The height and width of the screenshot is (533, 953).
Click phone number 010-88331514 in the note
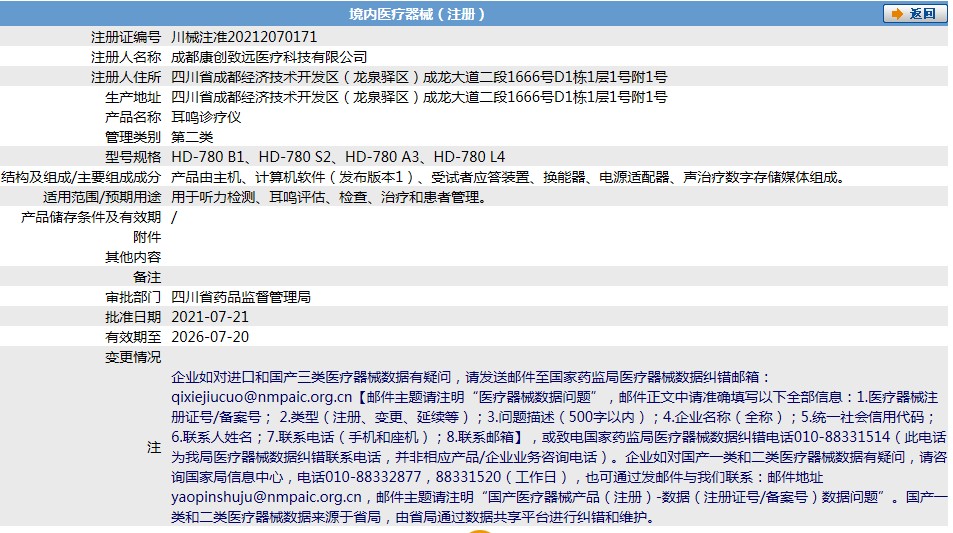(842, 437)
